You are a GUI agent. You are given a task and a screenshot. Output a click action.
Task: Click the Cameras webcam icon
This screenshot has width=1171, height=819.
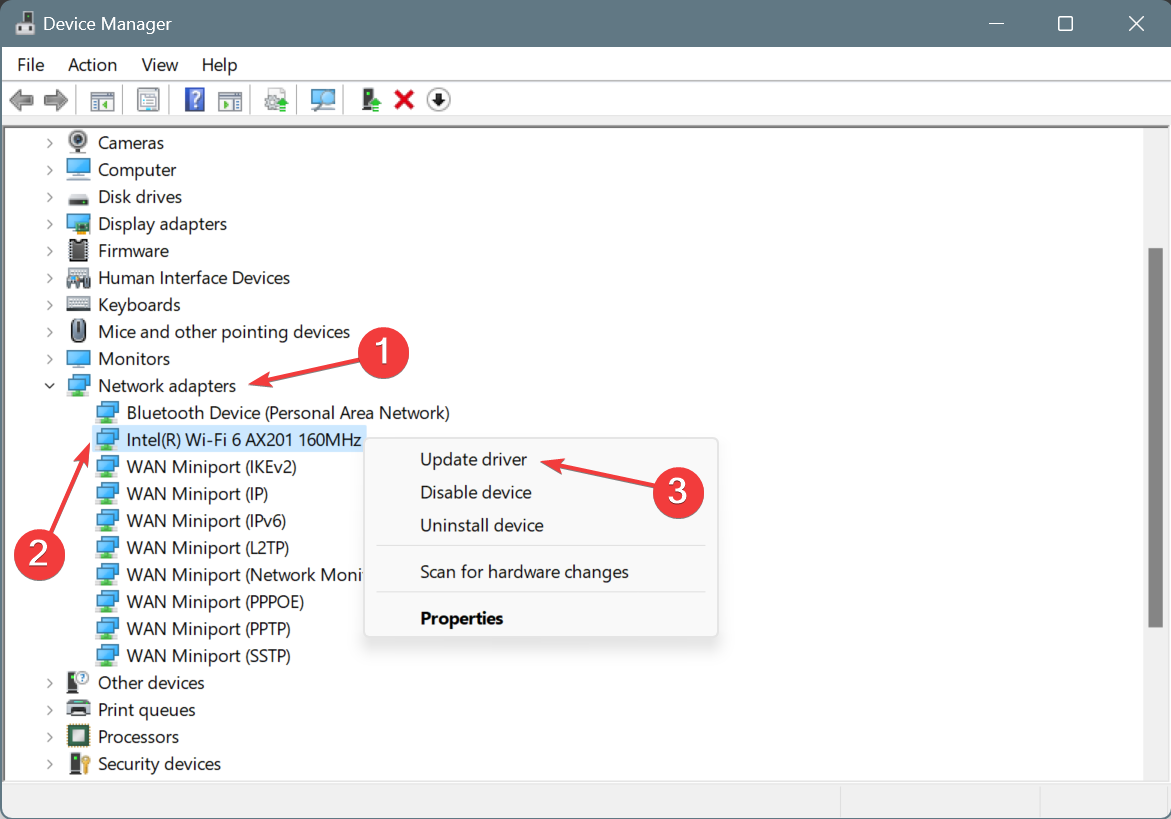click(x=78, y=142)
